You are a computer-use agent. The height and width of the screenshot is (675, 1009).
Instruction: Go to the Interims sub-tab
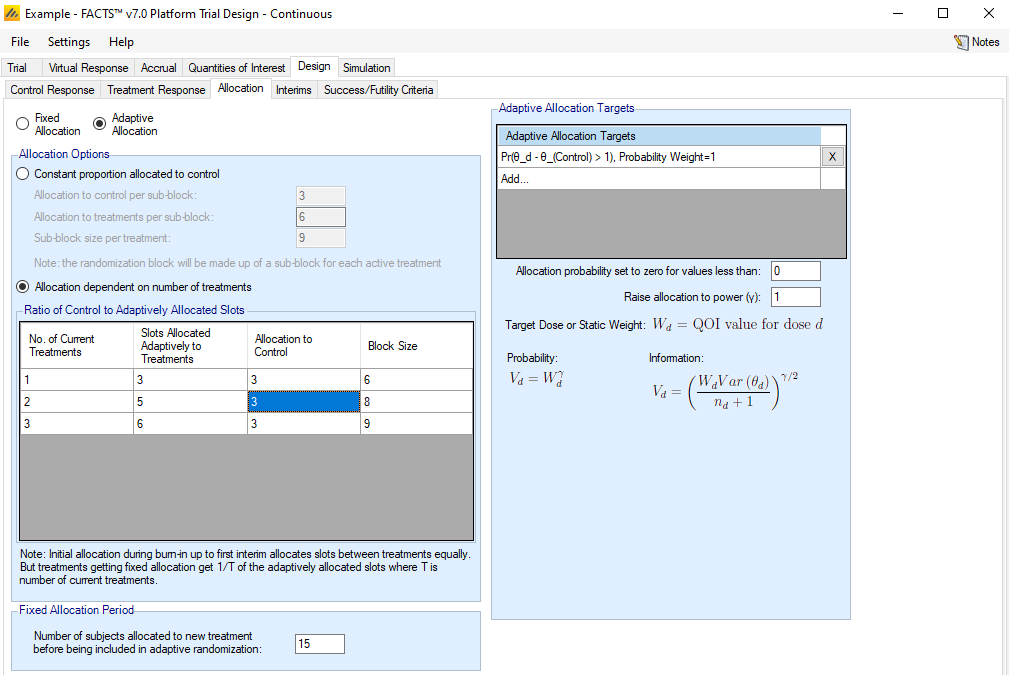pos(294,90)
